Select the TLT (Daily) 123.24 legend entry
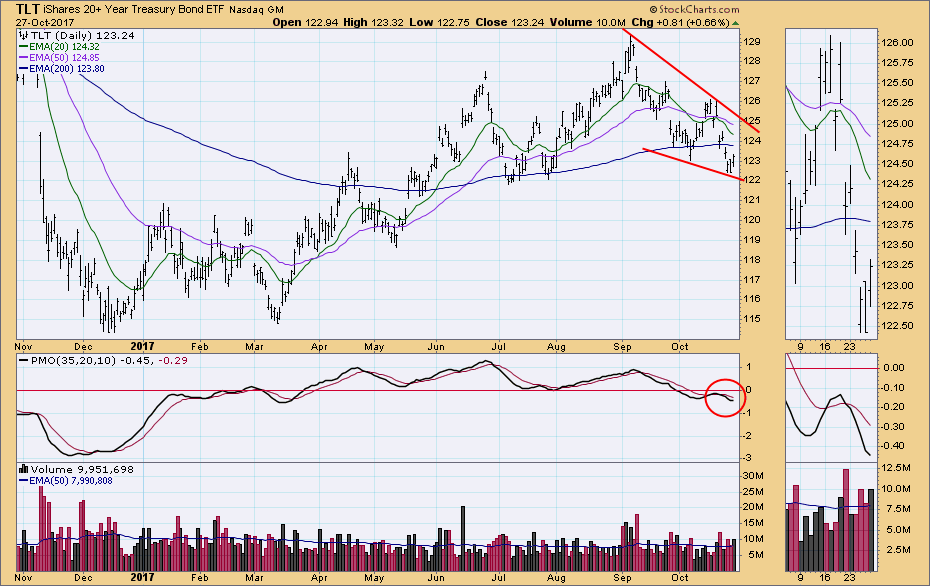The image size is (930, 586). pos(82,36)
